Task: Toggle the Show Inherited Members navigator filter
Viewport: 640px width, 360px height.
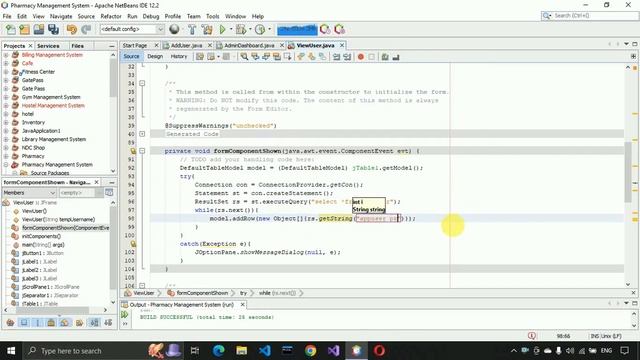Action: click(x=10, y=323)
